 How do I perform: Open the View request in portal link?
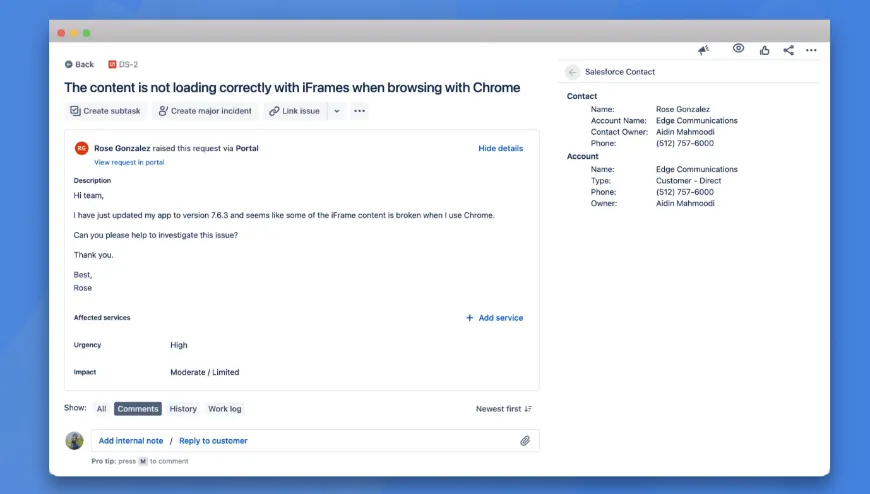tap(129, 162)
